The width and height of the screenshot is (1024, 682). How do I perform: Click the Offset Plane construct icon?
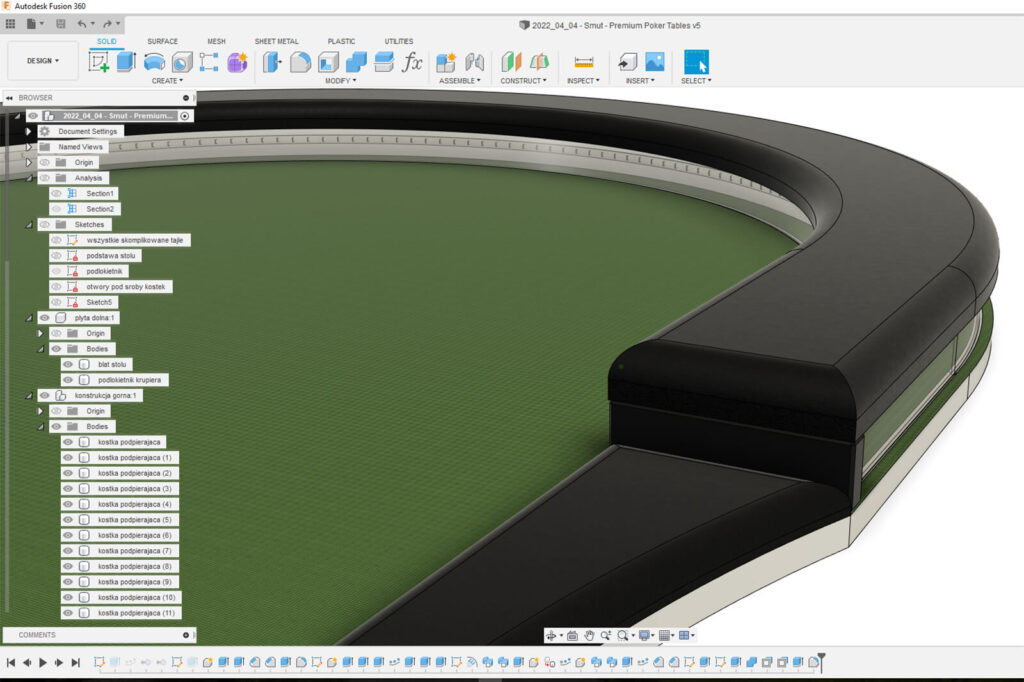click(511, 62)
